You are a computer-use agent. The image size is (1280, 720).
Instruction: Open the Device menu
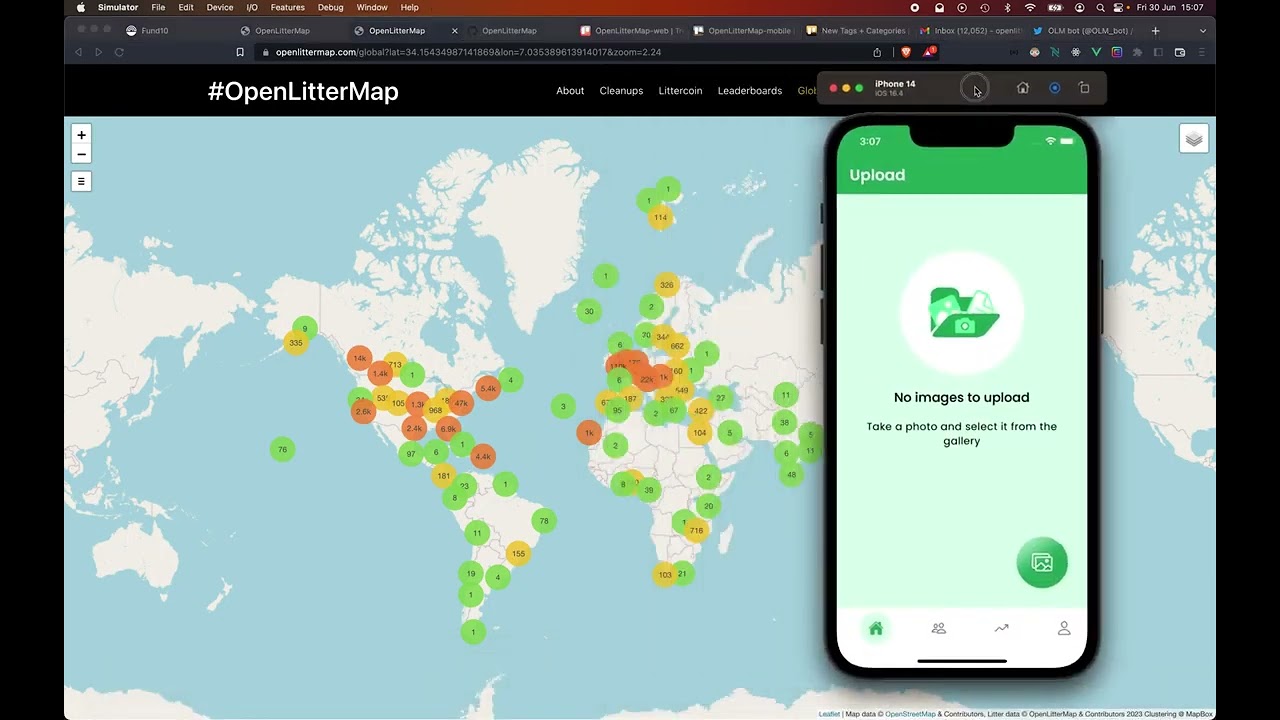(220, 7)
